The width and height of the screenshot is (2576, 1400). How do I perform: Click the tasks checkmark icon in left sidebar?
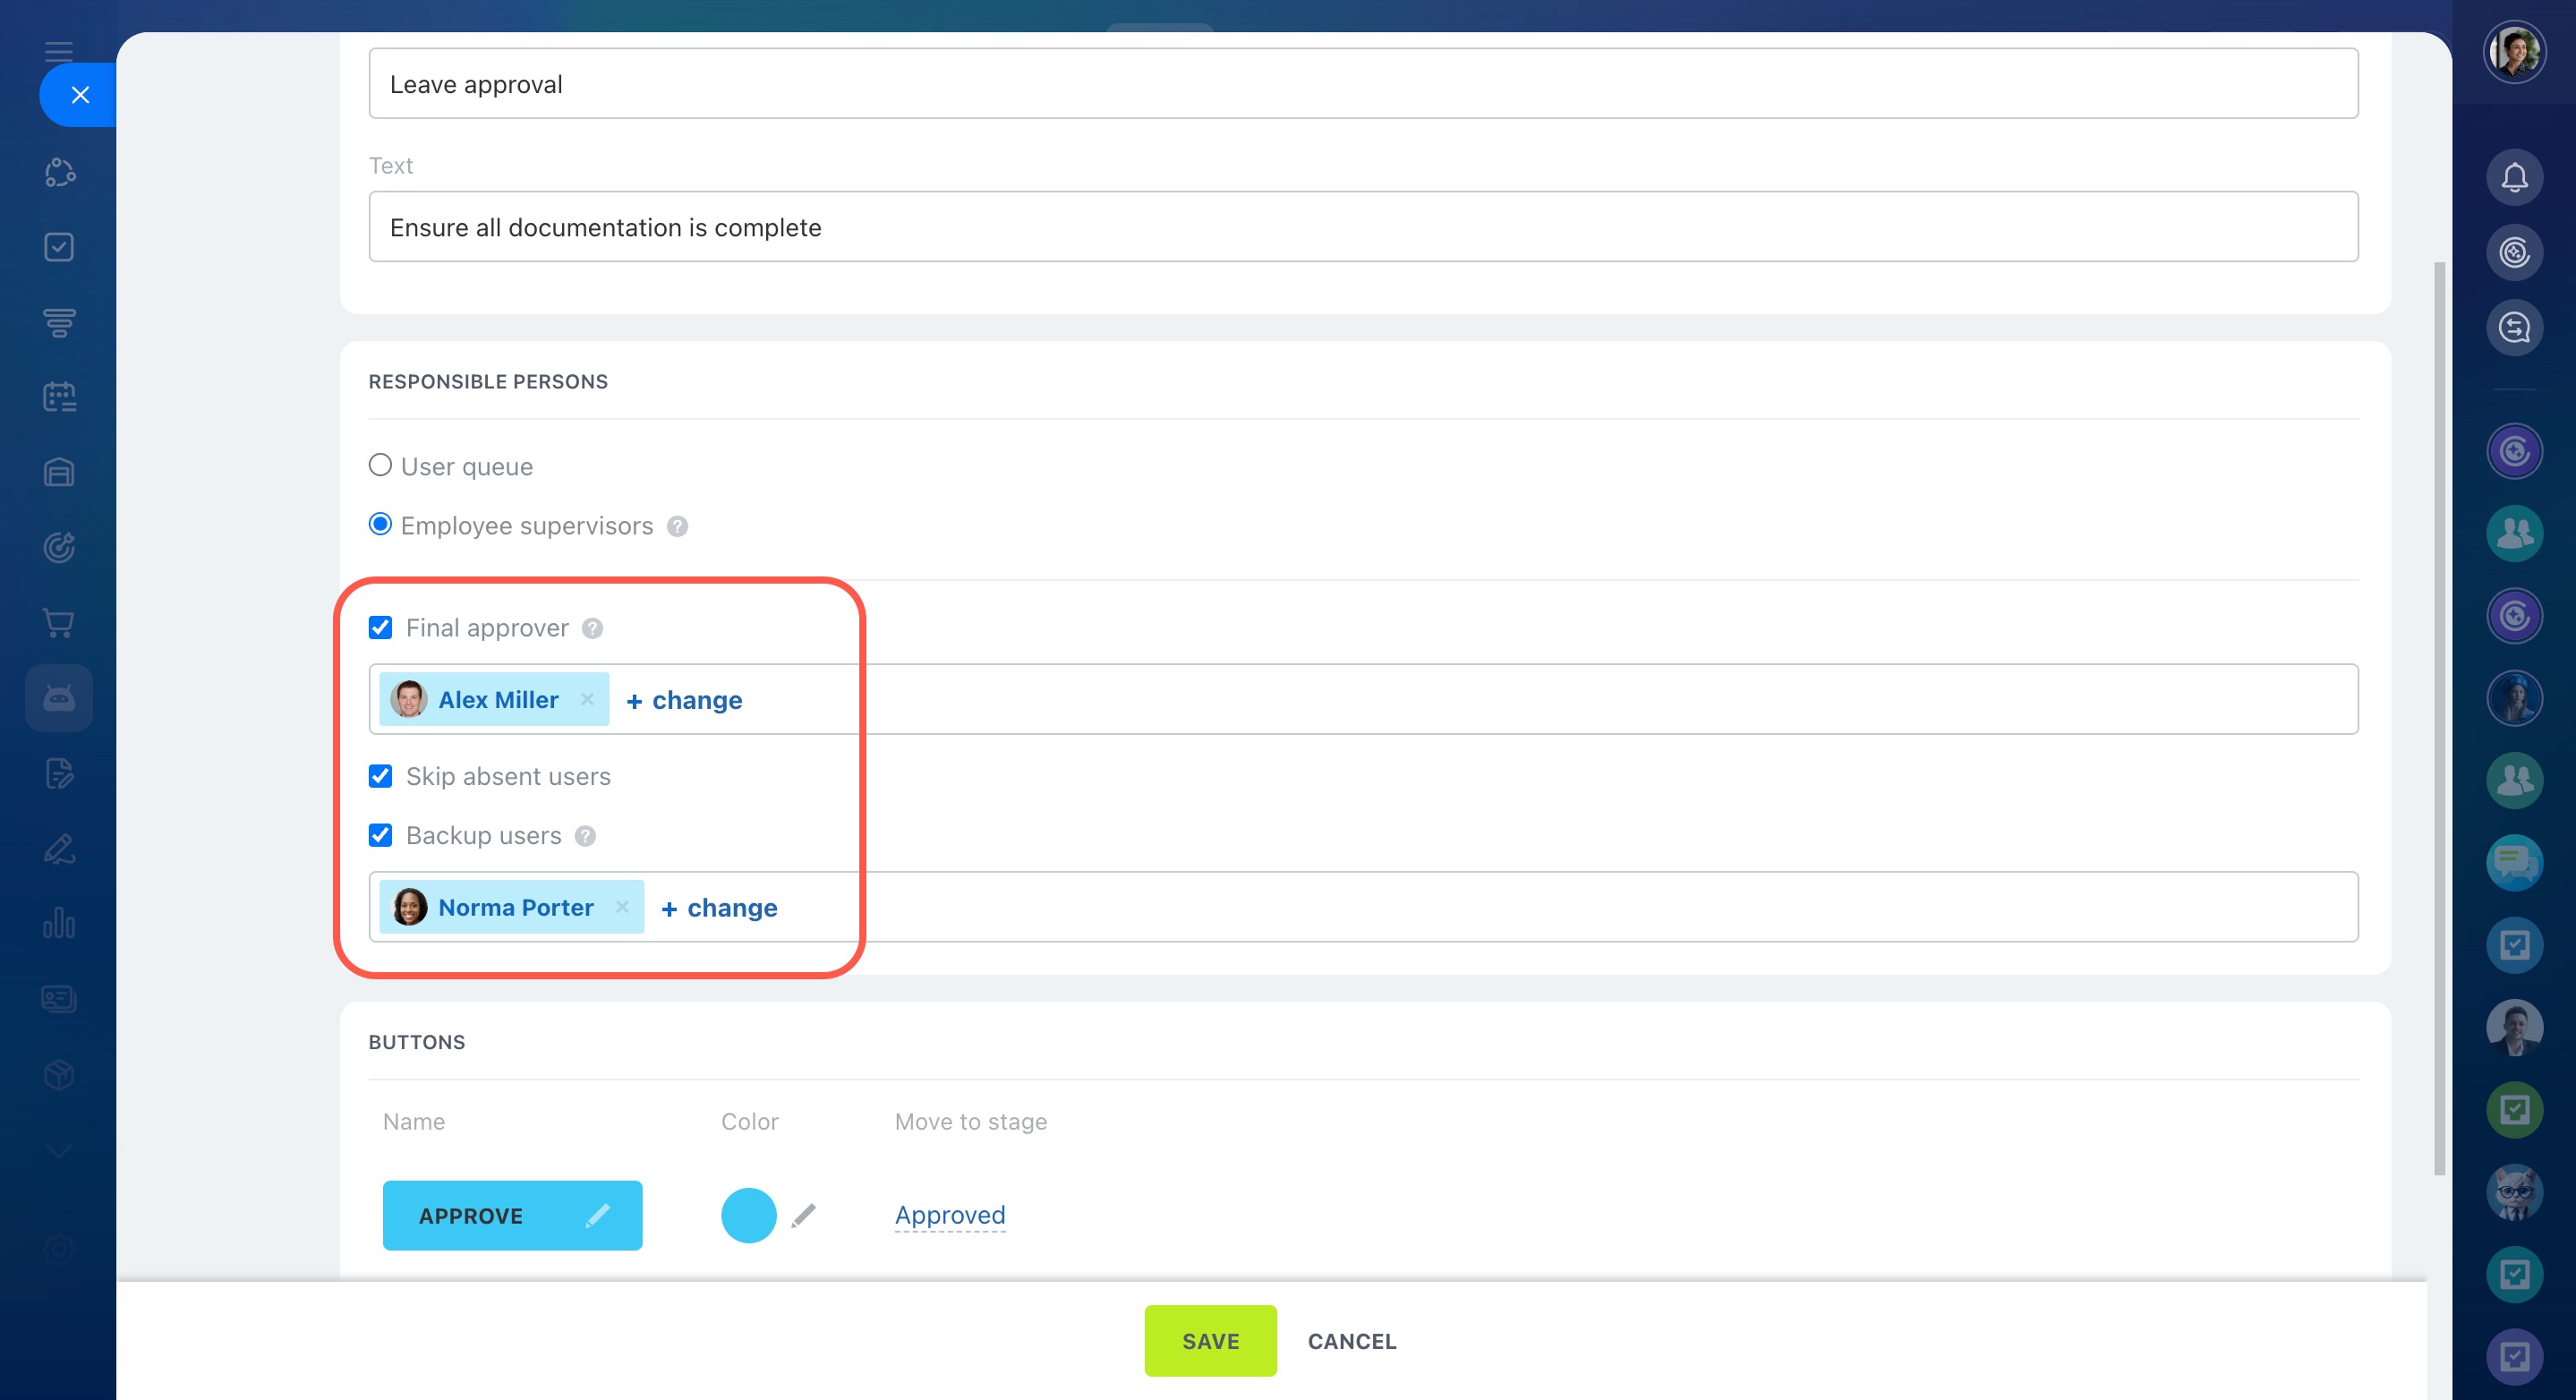click(x=59, y=247)
